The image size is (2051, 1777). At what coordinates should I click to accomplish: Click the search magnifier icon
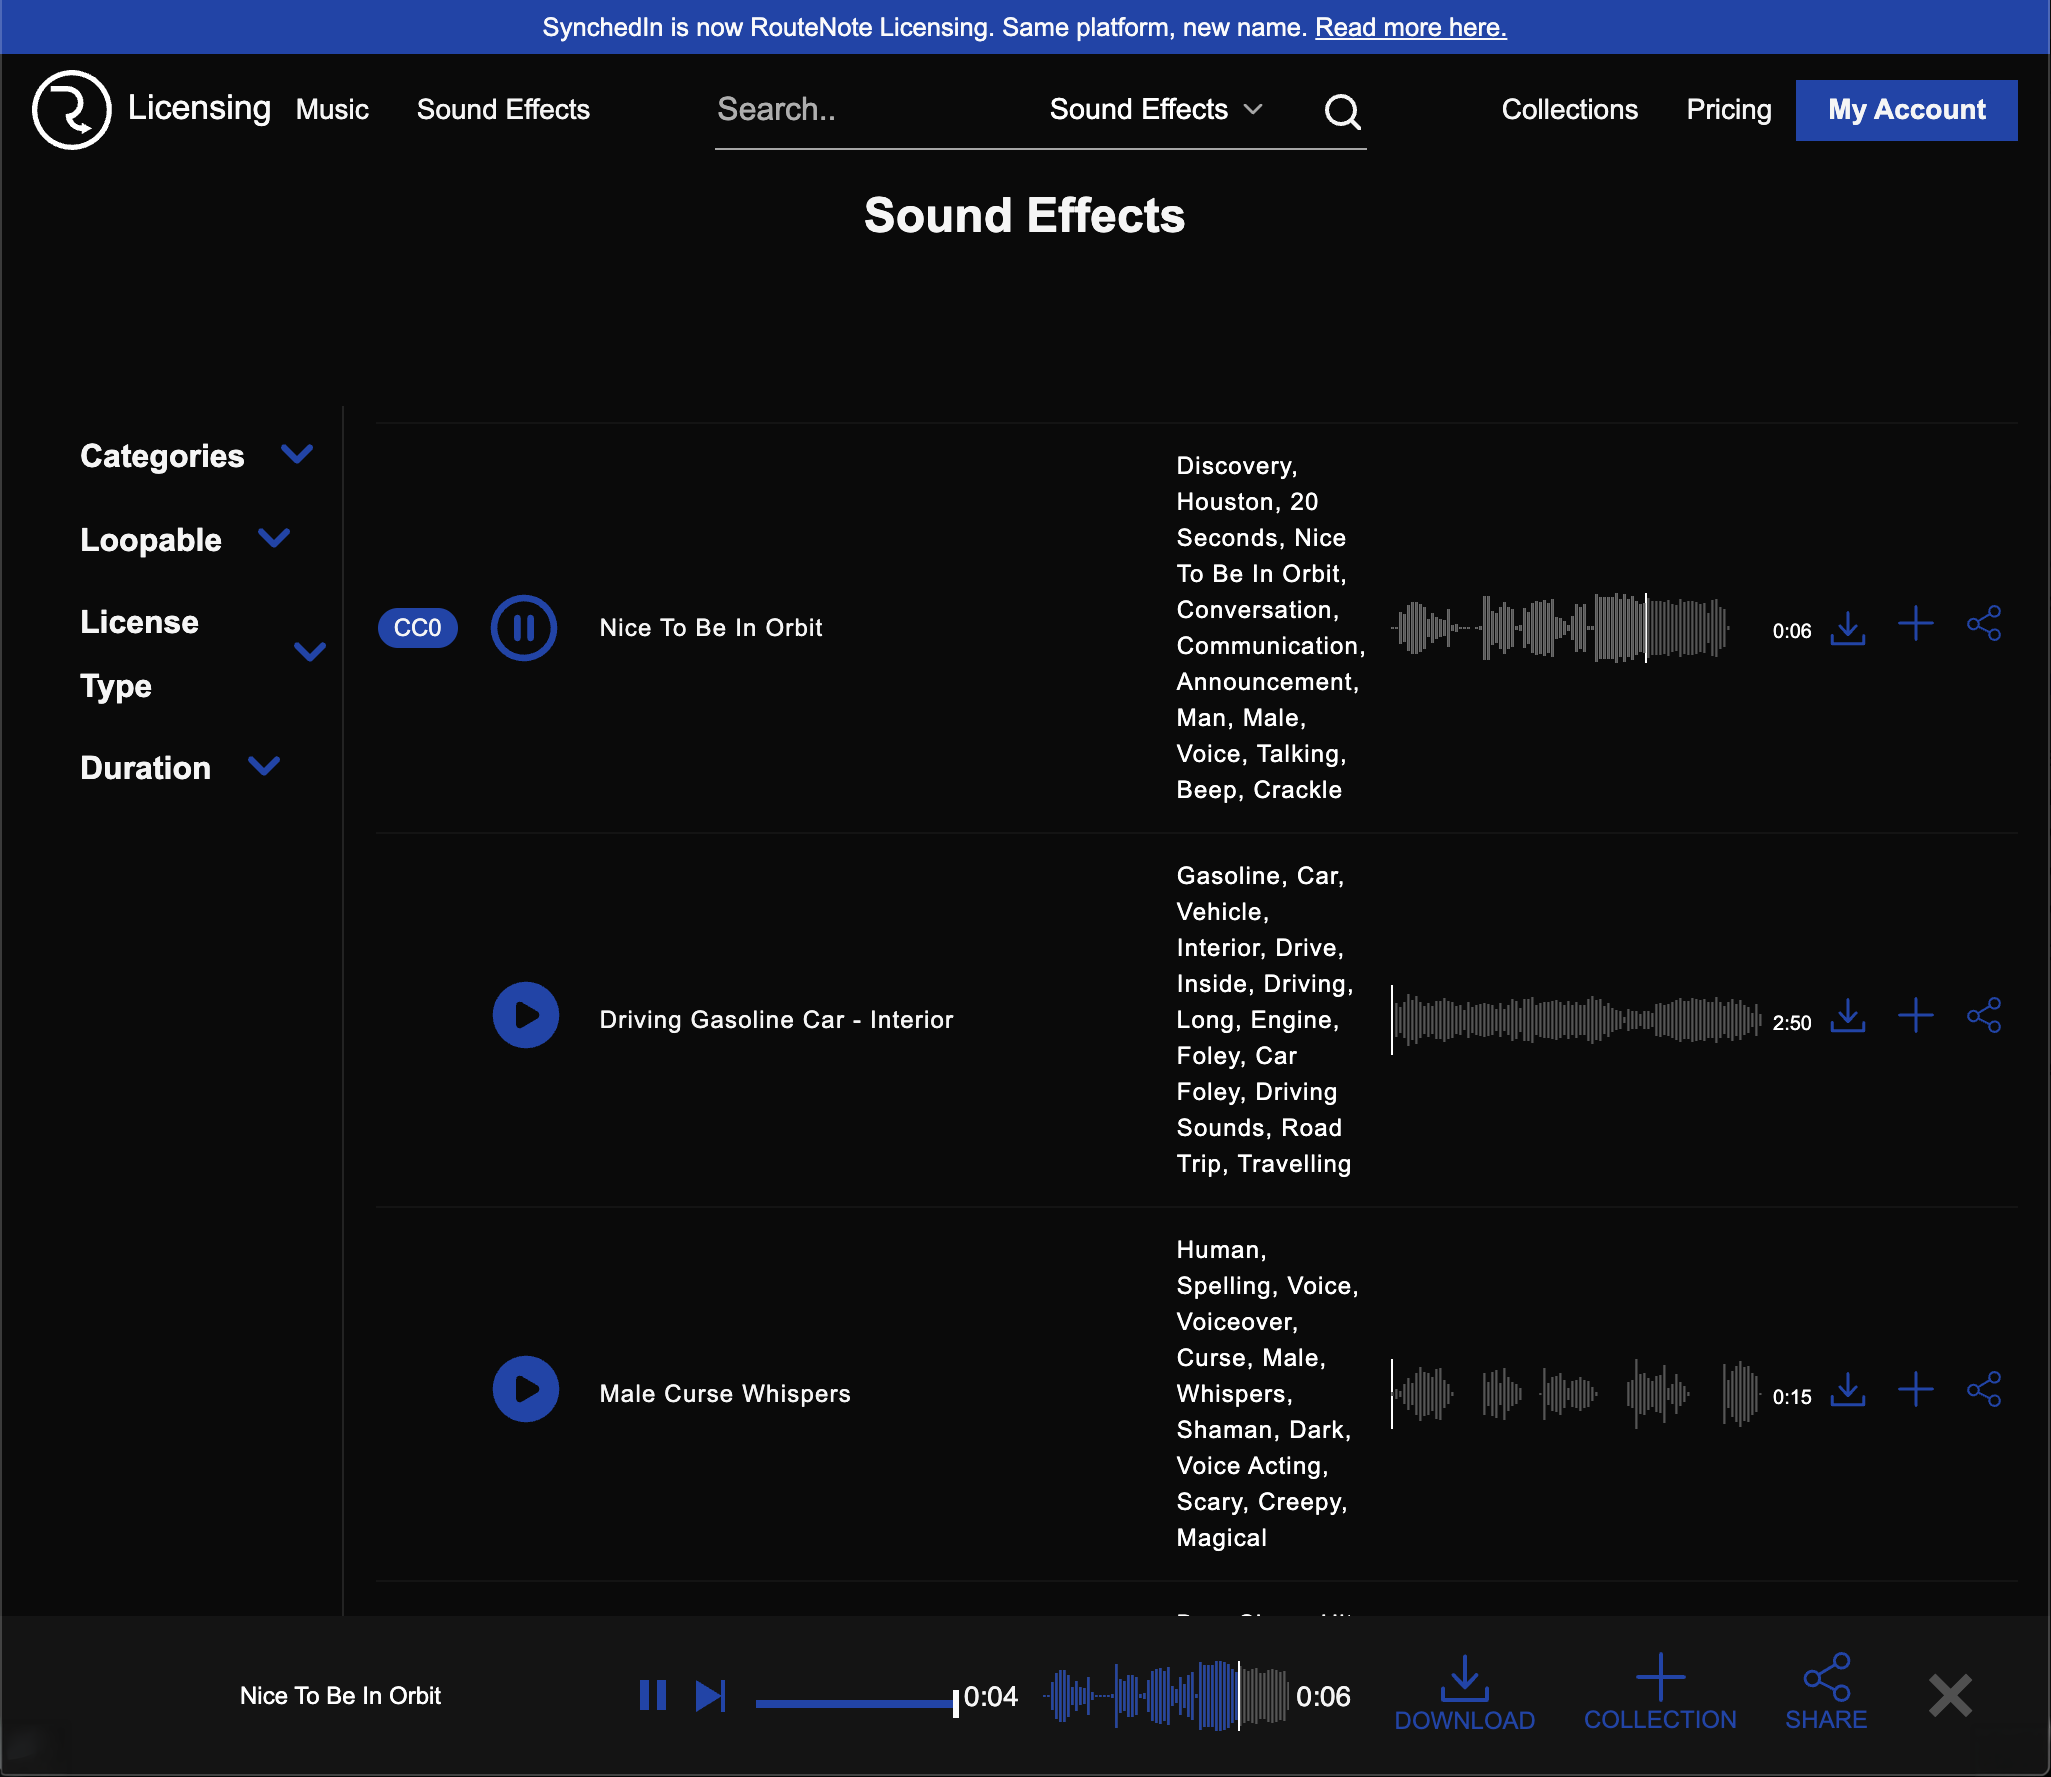click(1342, 111)
